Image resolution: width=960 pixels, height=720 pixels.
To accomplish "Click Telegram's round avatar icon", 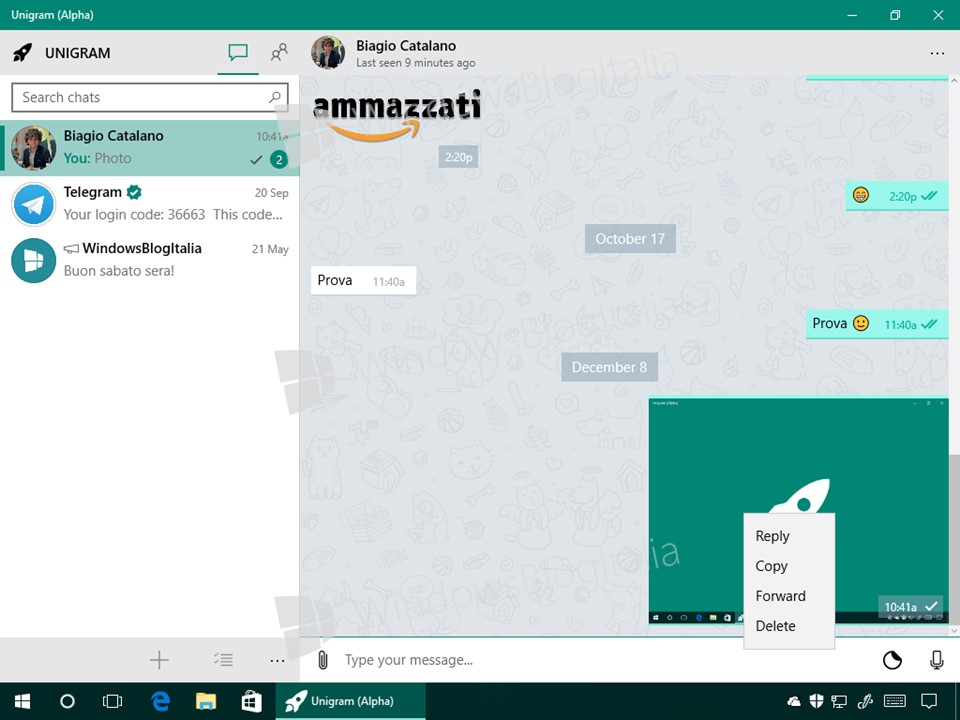I will (x=34, y=204).
